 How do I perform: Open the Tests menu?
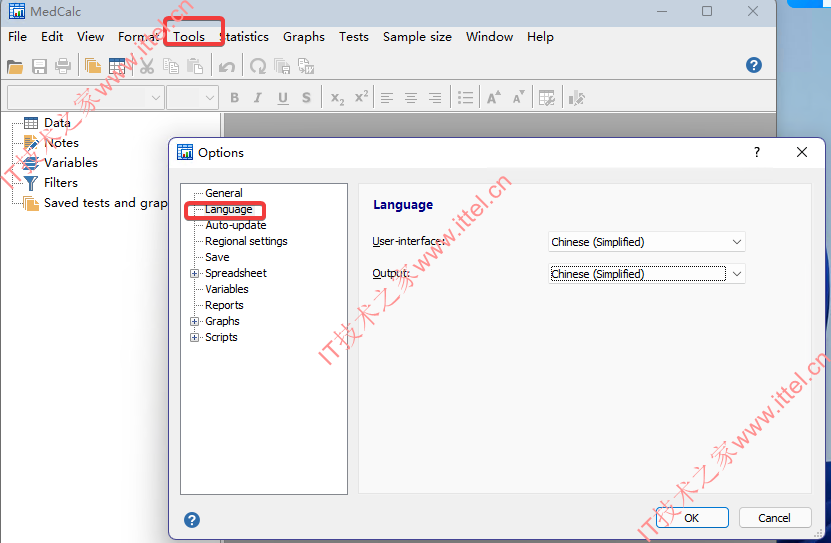354,37
